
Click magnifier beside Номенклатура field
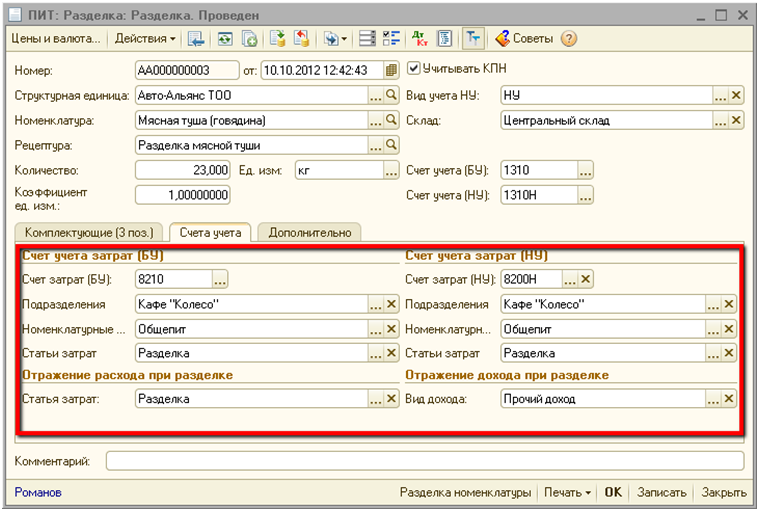point(392,120)
